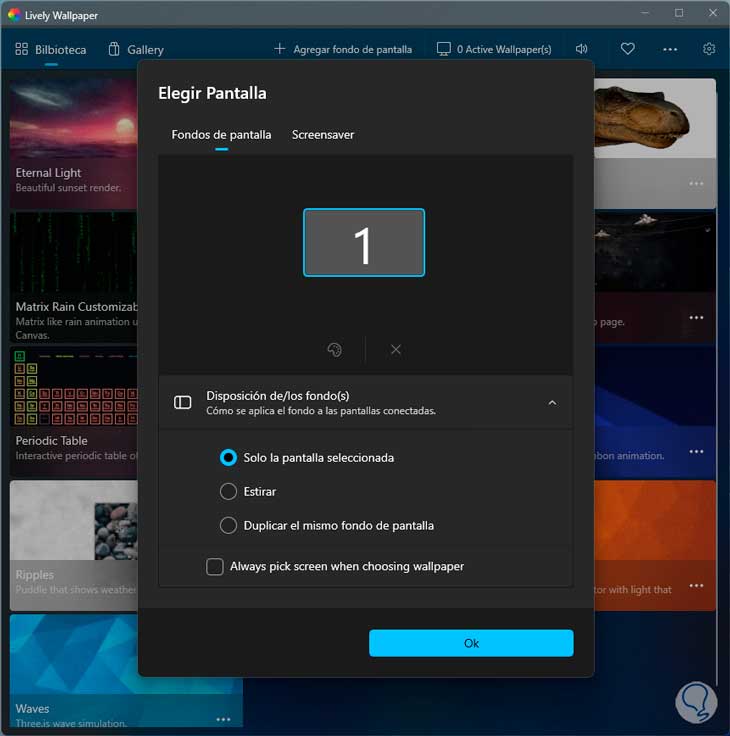Switch to the Screensaver tab

click(323, 135)
